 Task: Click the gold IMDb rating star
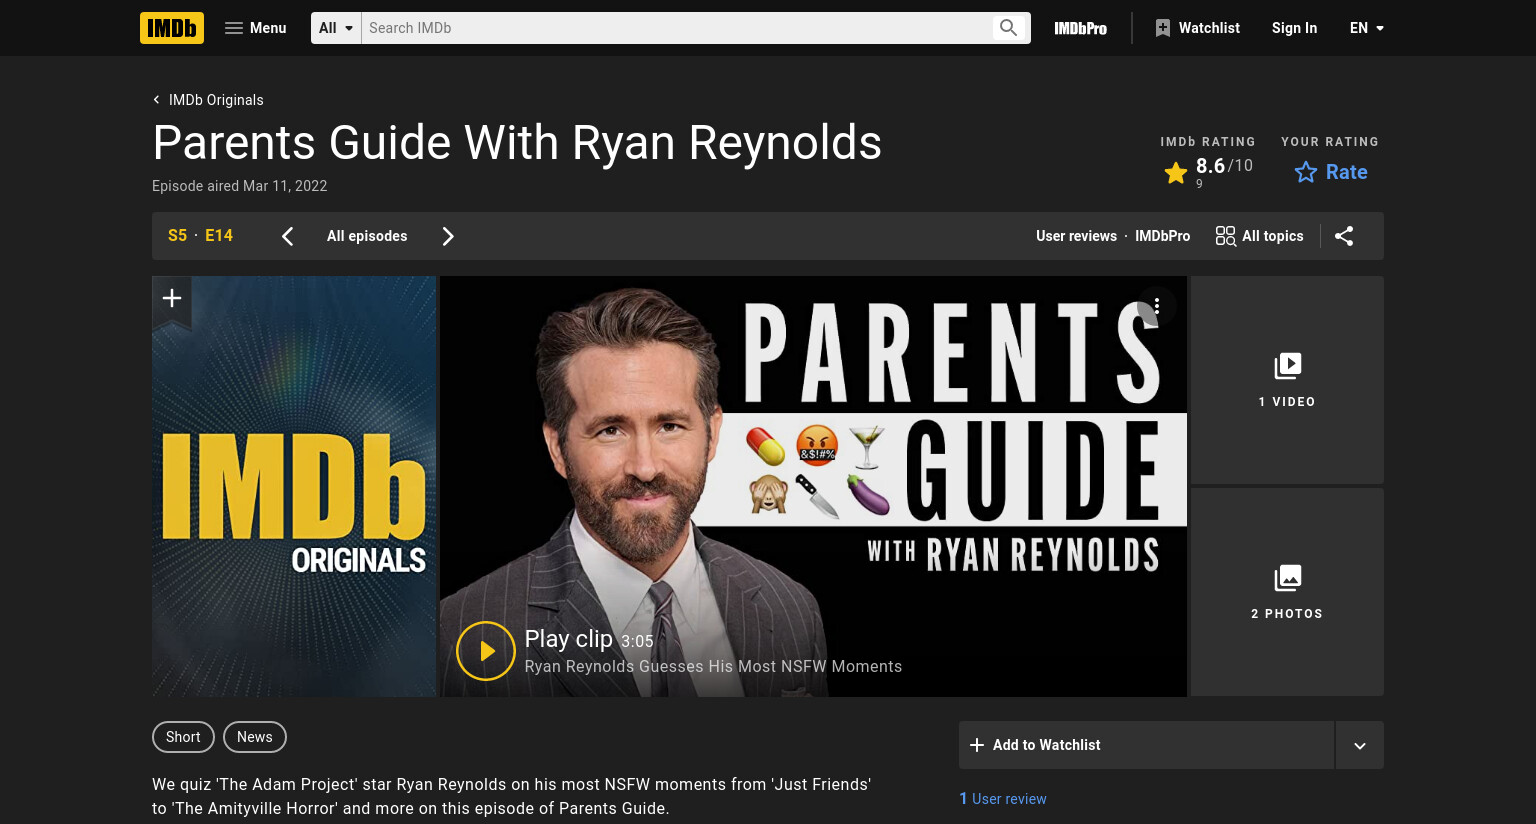click(x=1176, y=173)
